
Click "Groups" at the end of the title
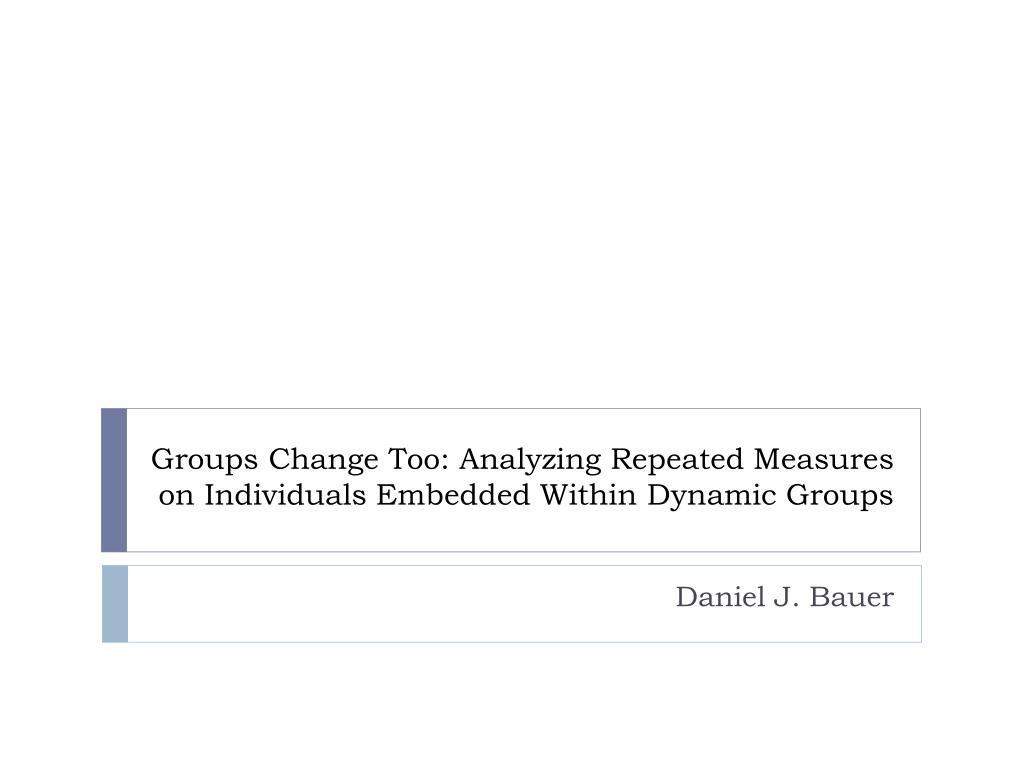tap(839, 496)
